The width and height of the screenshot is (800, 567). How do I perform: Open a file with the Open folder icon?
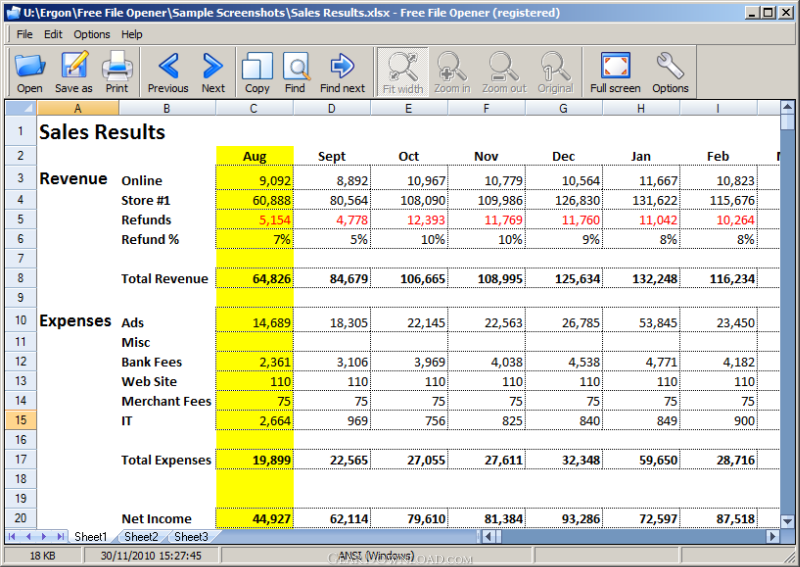click(x=30, y=72)
